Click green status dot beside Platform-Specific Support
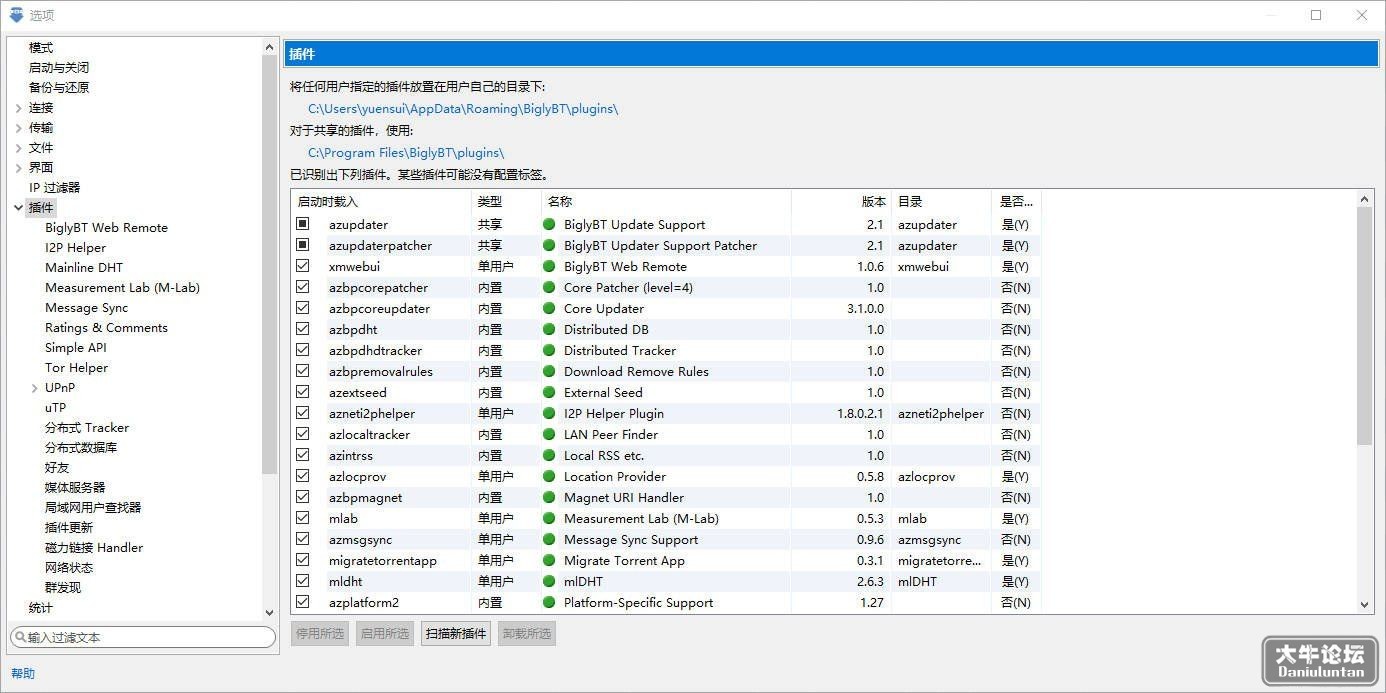Viewport: 1386px width, 693px height. 549,602
